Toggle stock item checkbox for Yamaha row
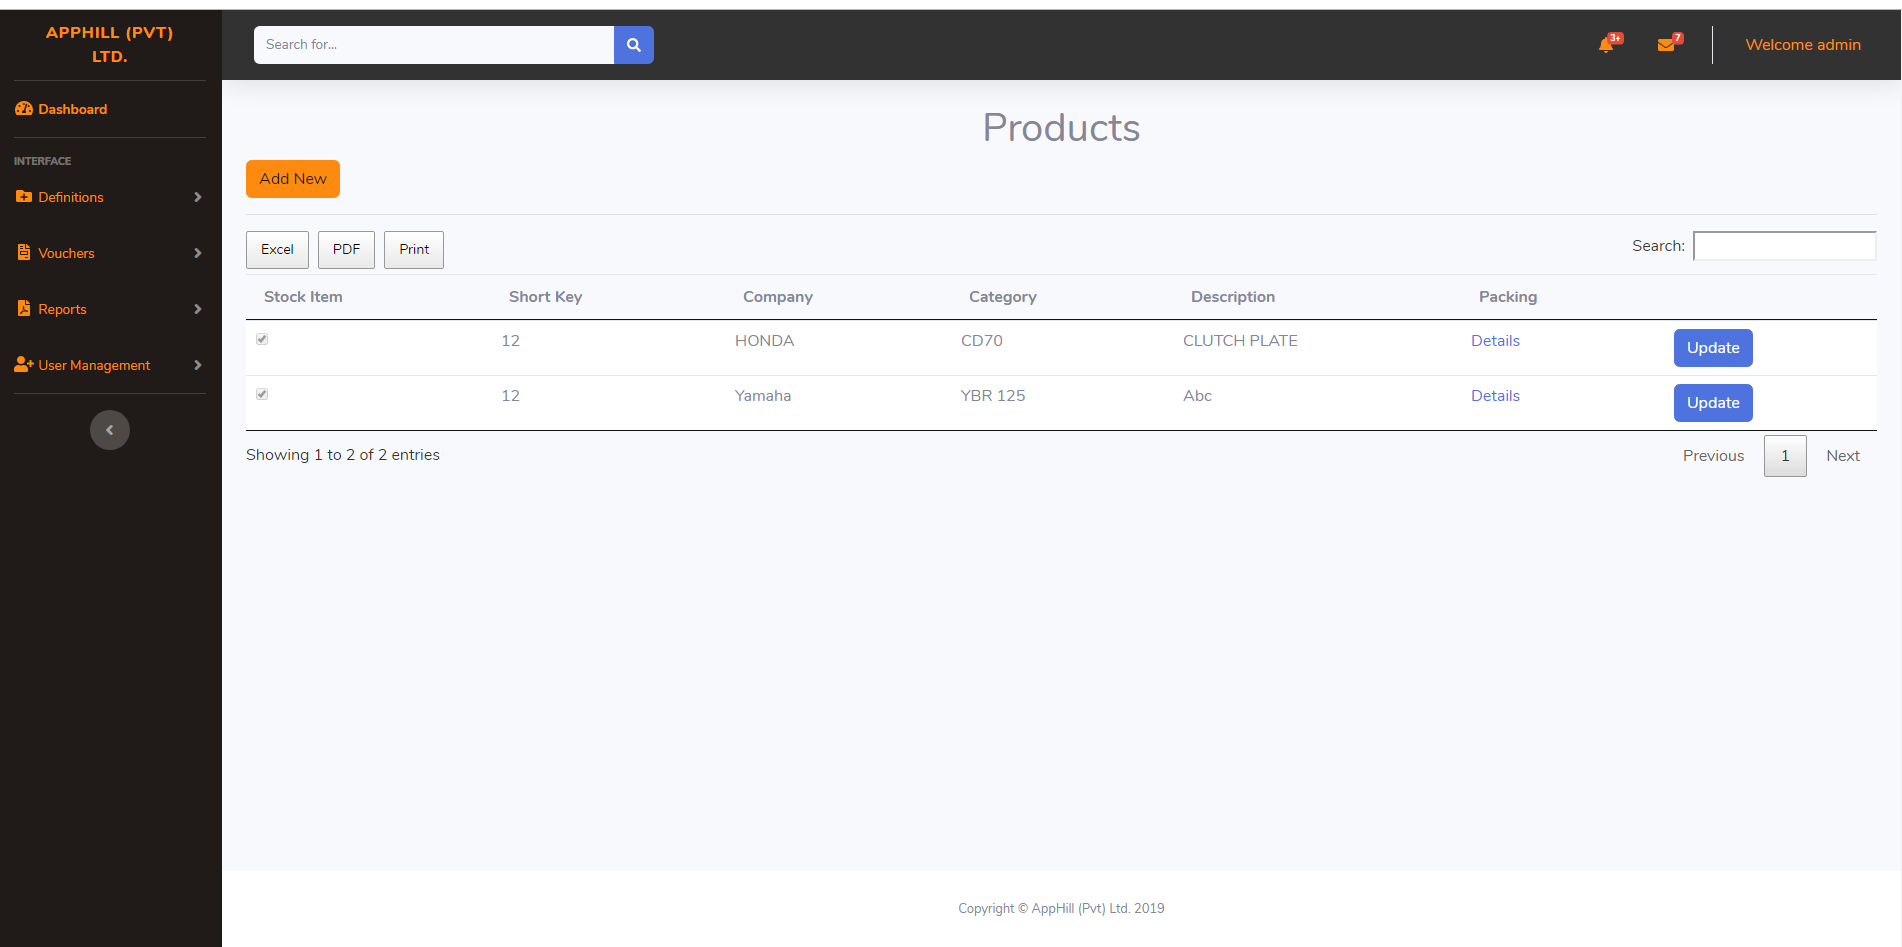Image resolution: width=1902 pixels, height=947 pixels. click(262, 394)
